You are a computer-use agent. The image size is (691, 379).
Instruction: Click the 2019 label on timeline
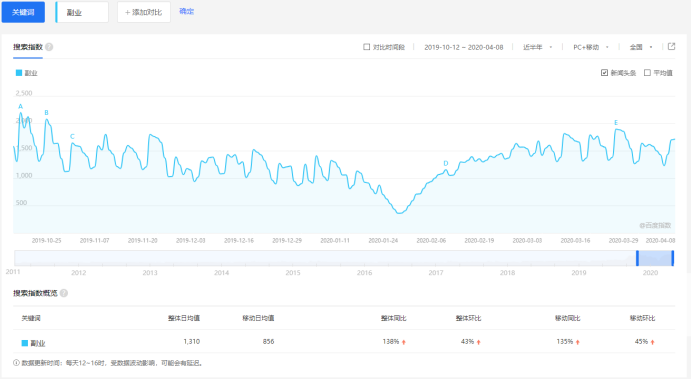579,273
